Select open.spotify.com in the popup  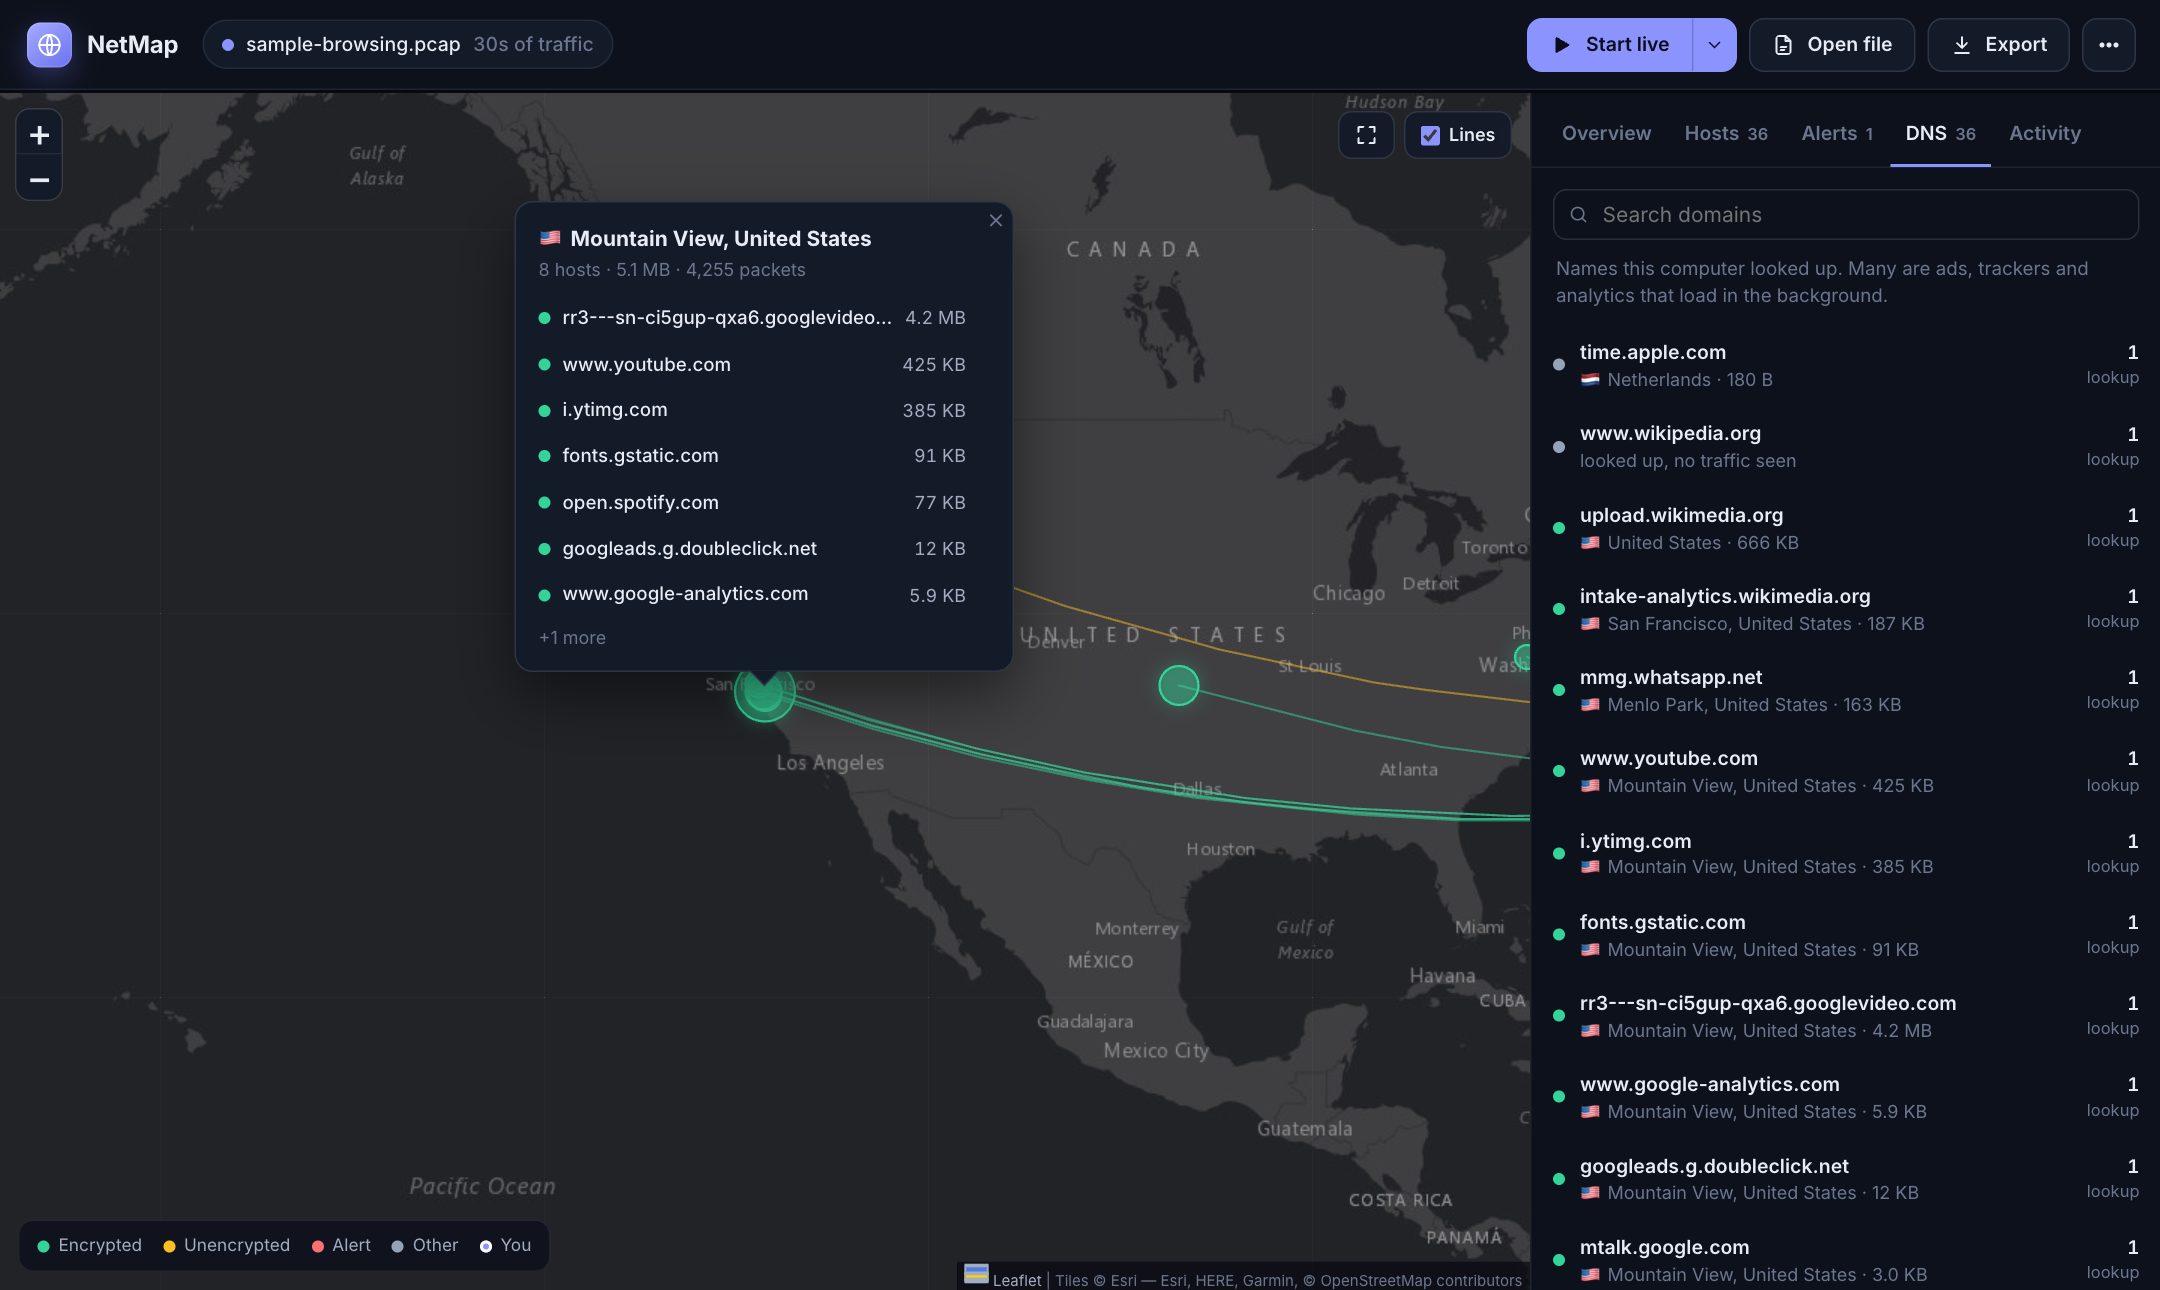pyautogui.click(x=752, y=503)
